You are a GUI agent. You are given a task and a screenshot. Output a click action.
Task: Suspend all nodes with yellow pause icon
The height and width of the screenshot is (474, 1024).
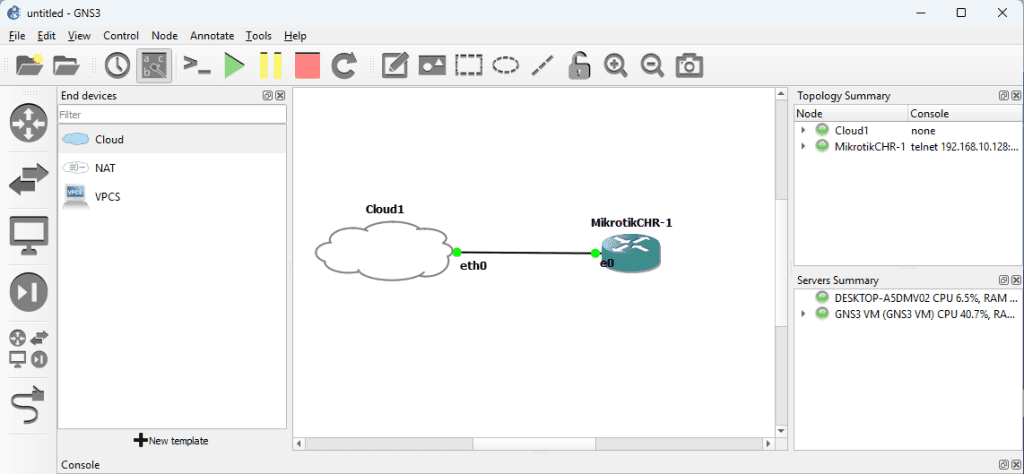[271, 66]
